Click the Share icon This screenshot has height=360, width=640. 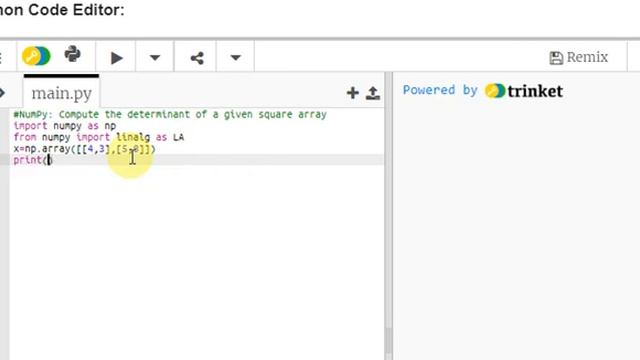[197, 58]
